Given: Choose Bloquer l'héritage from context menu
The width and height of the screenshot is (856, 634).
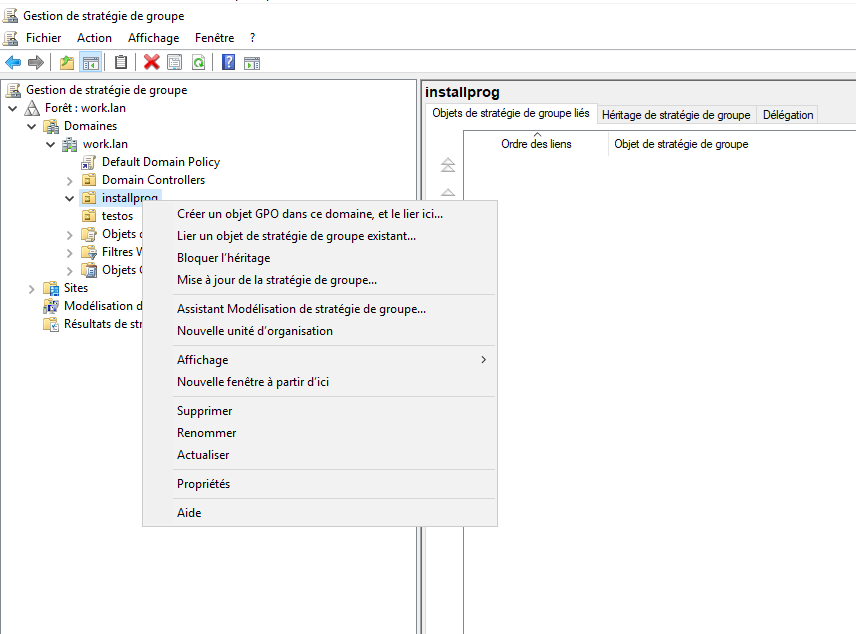Looking at the screenshot, I should coord(223,258).
